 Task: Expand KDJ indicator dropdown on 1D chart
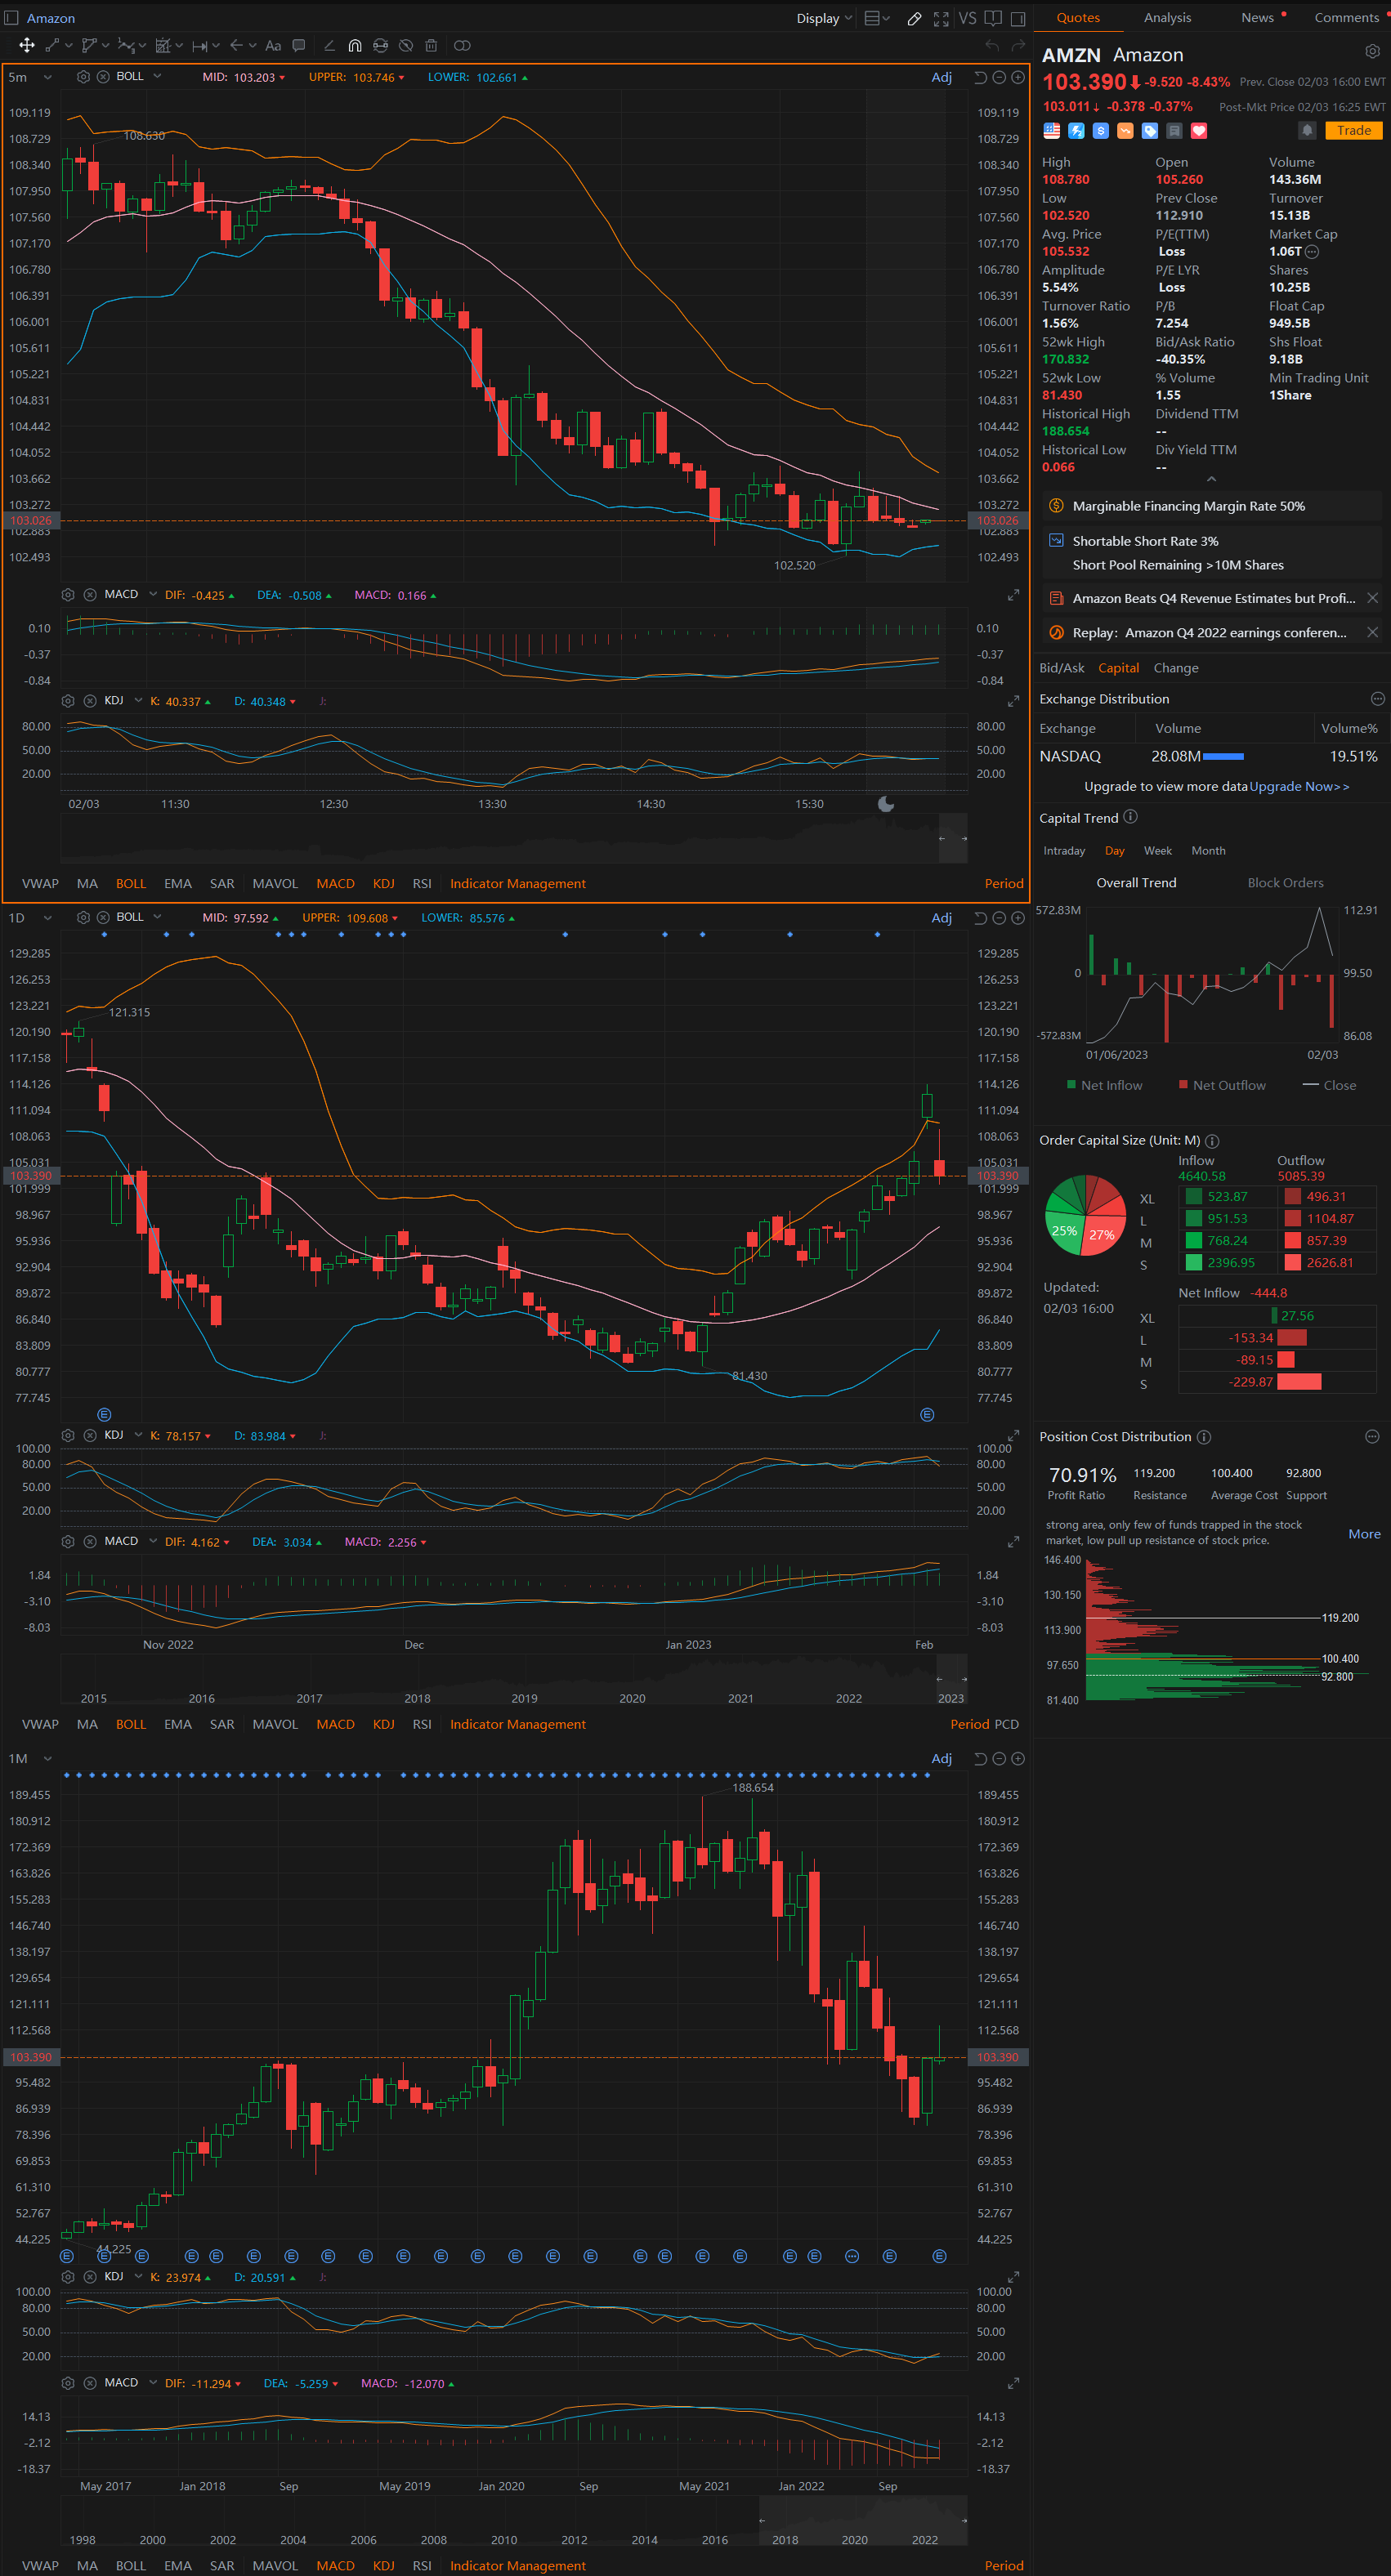(x=138, y=1435)
